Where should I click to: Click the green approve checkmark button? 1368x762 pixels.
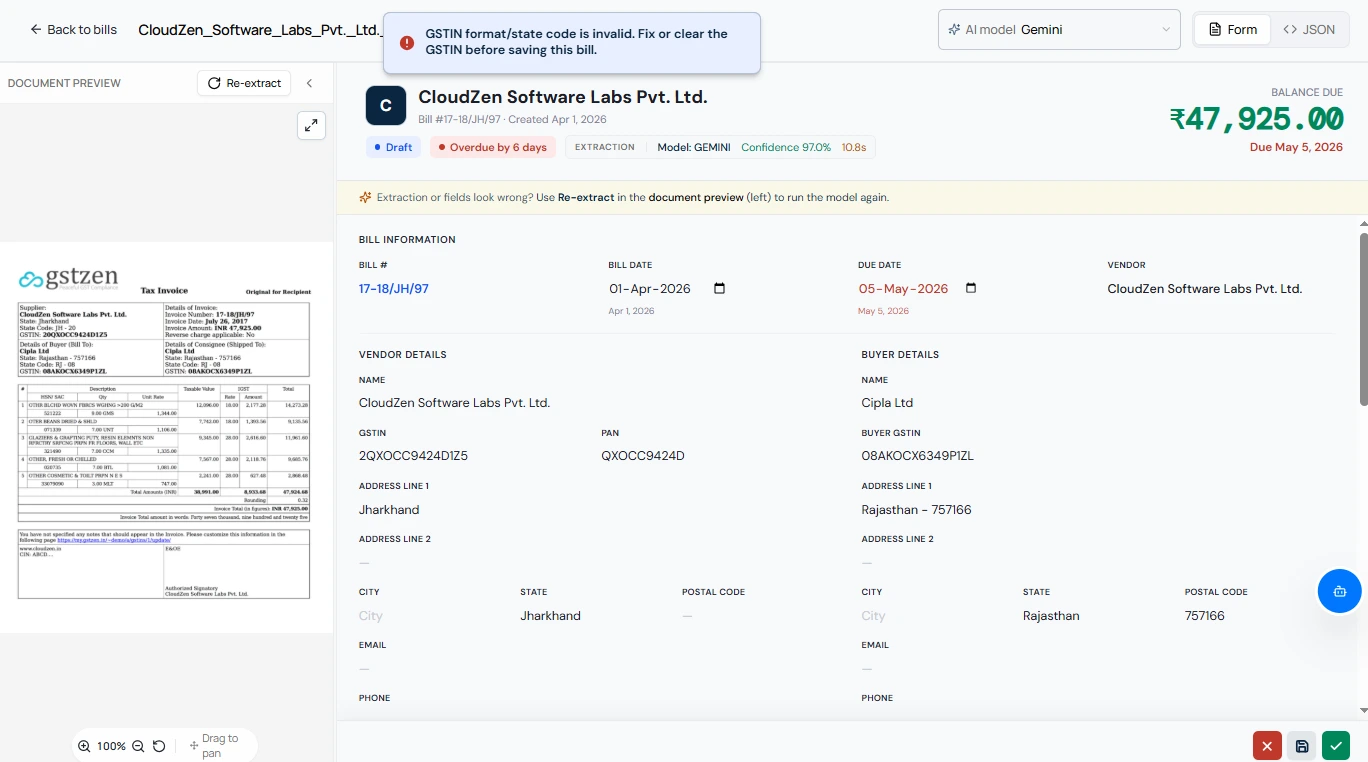[x=1335, y=746]
